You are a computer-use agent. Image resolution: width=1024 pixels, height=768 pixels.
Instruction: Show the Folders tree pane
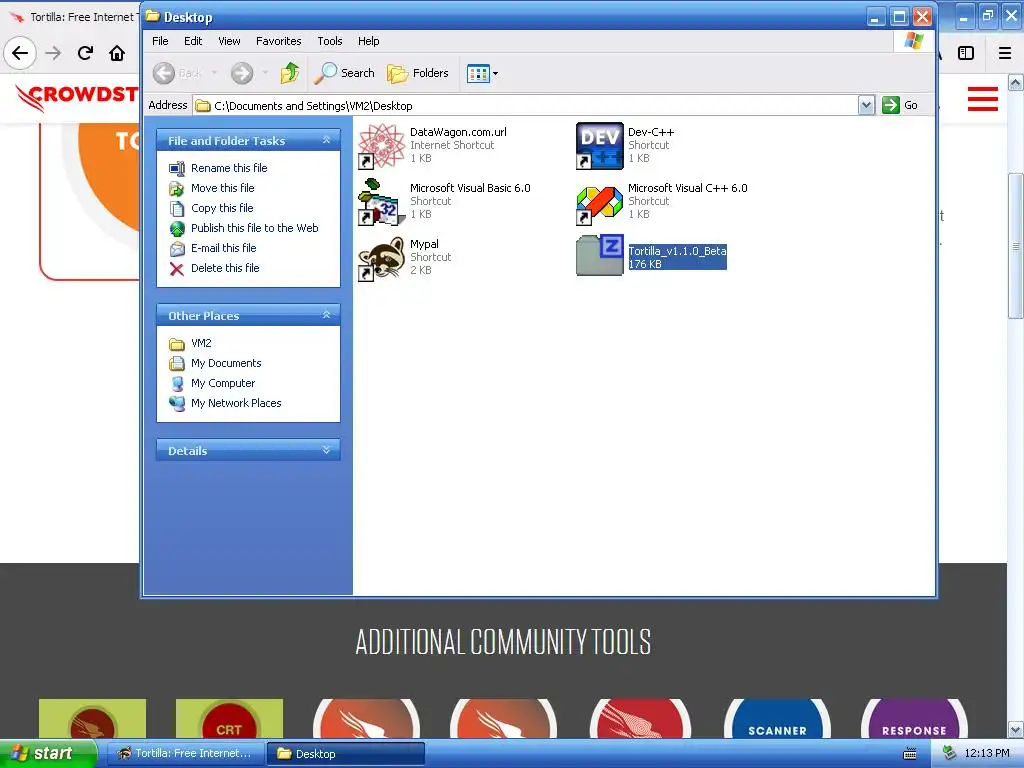tap(418, 73)
